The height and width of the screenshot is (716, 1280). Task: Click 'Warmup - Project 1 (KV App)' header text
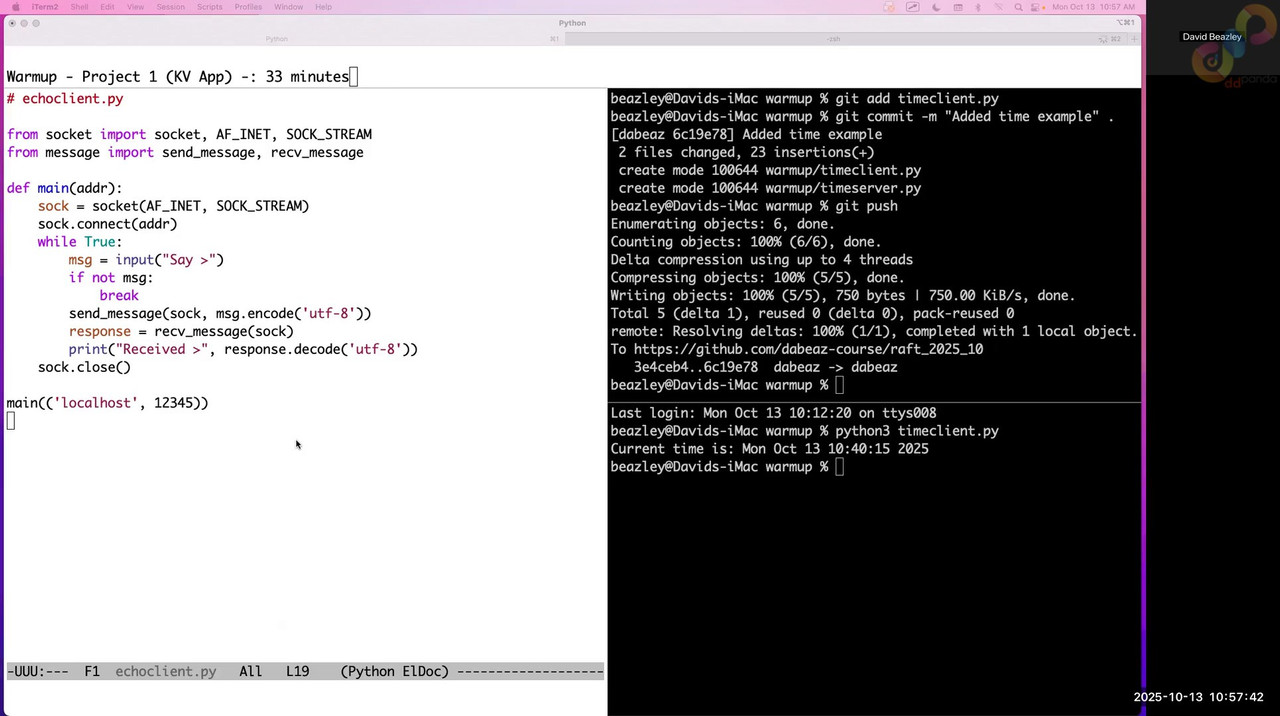[119, 77]
